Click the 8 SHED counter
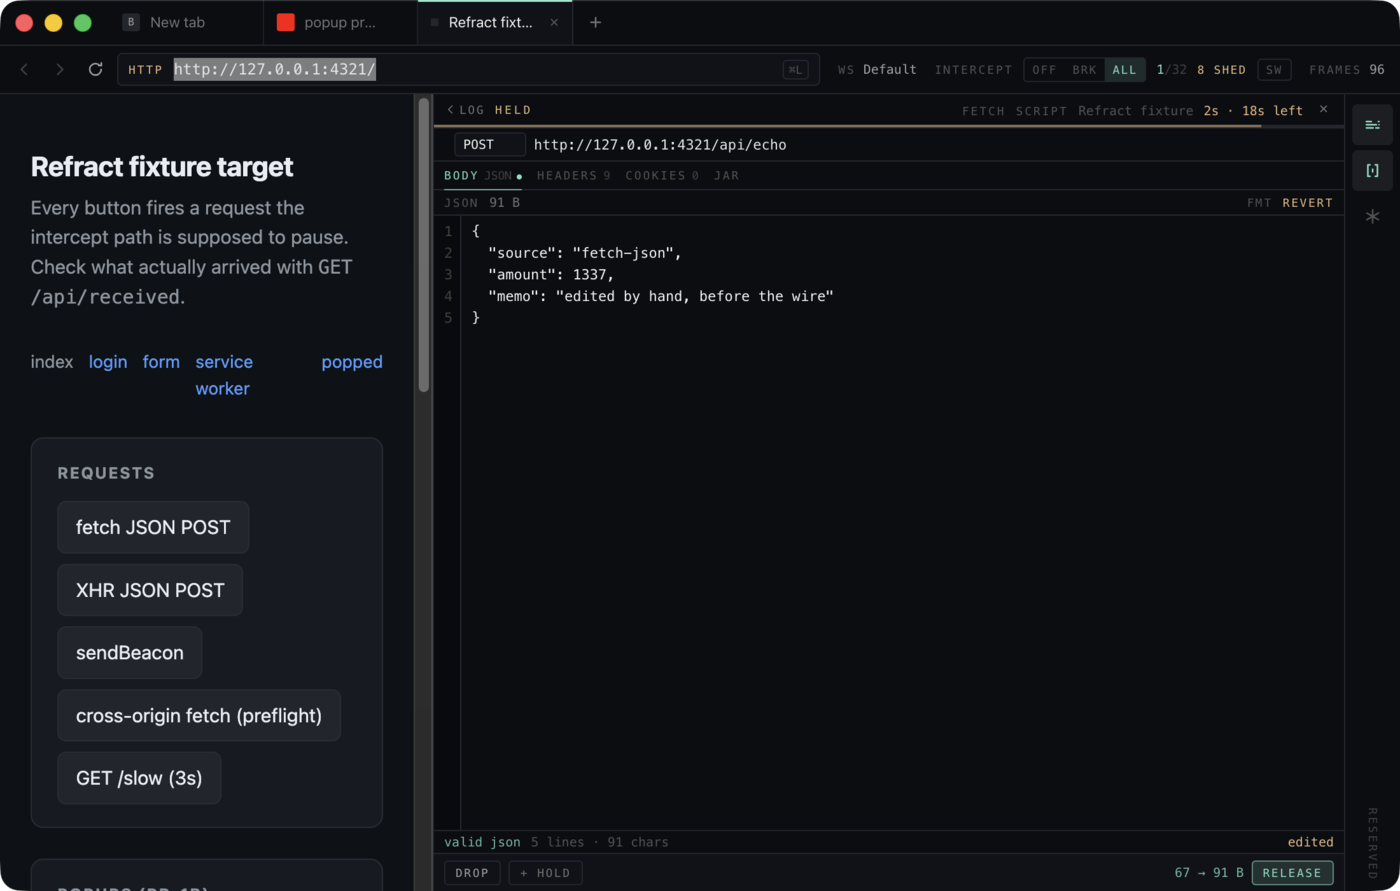Screen dimensions: 1400x891 (1221, 70)
